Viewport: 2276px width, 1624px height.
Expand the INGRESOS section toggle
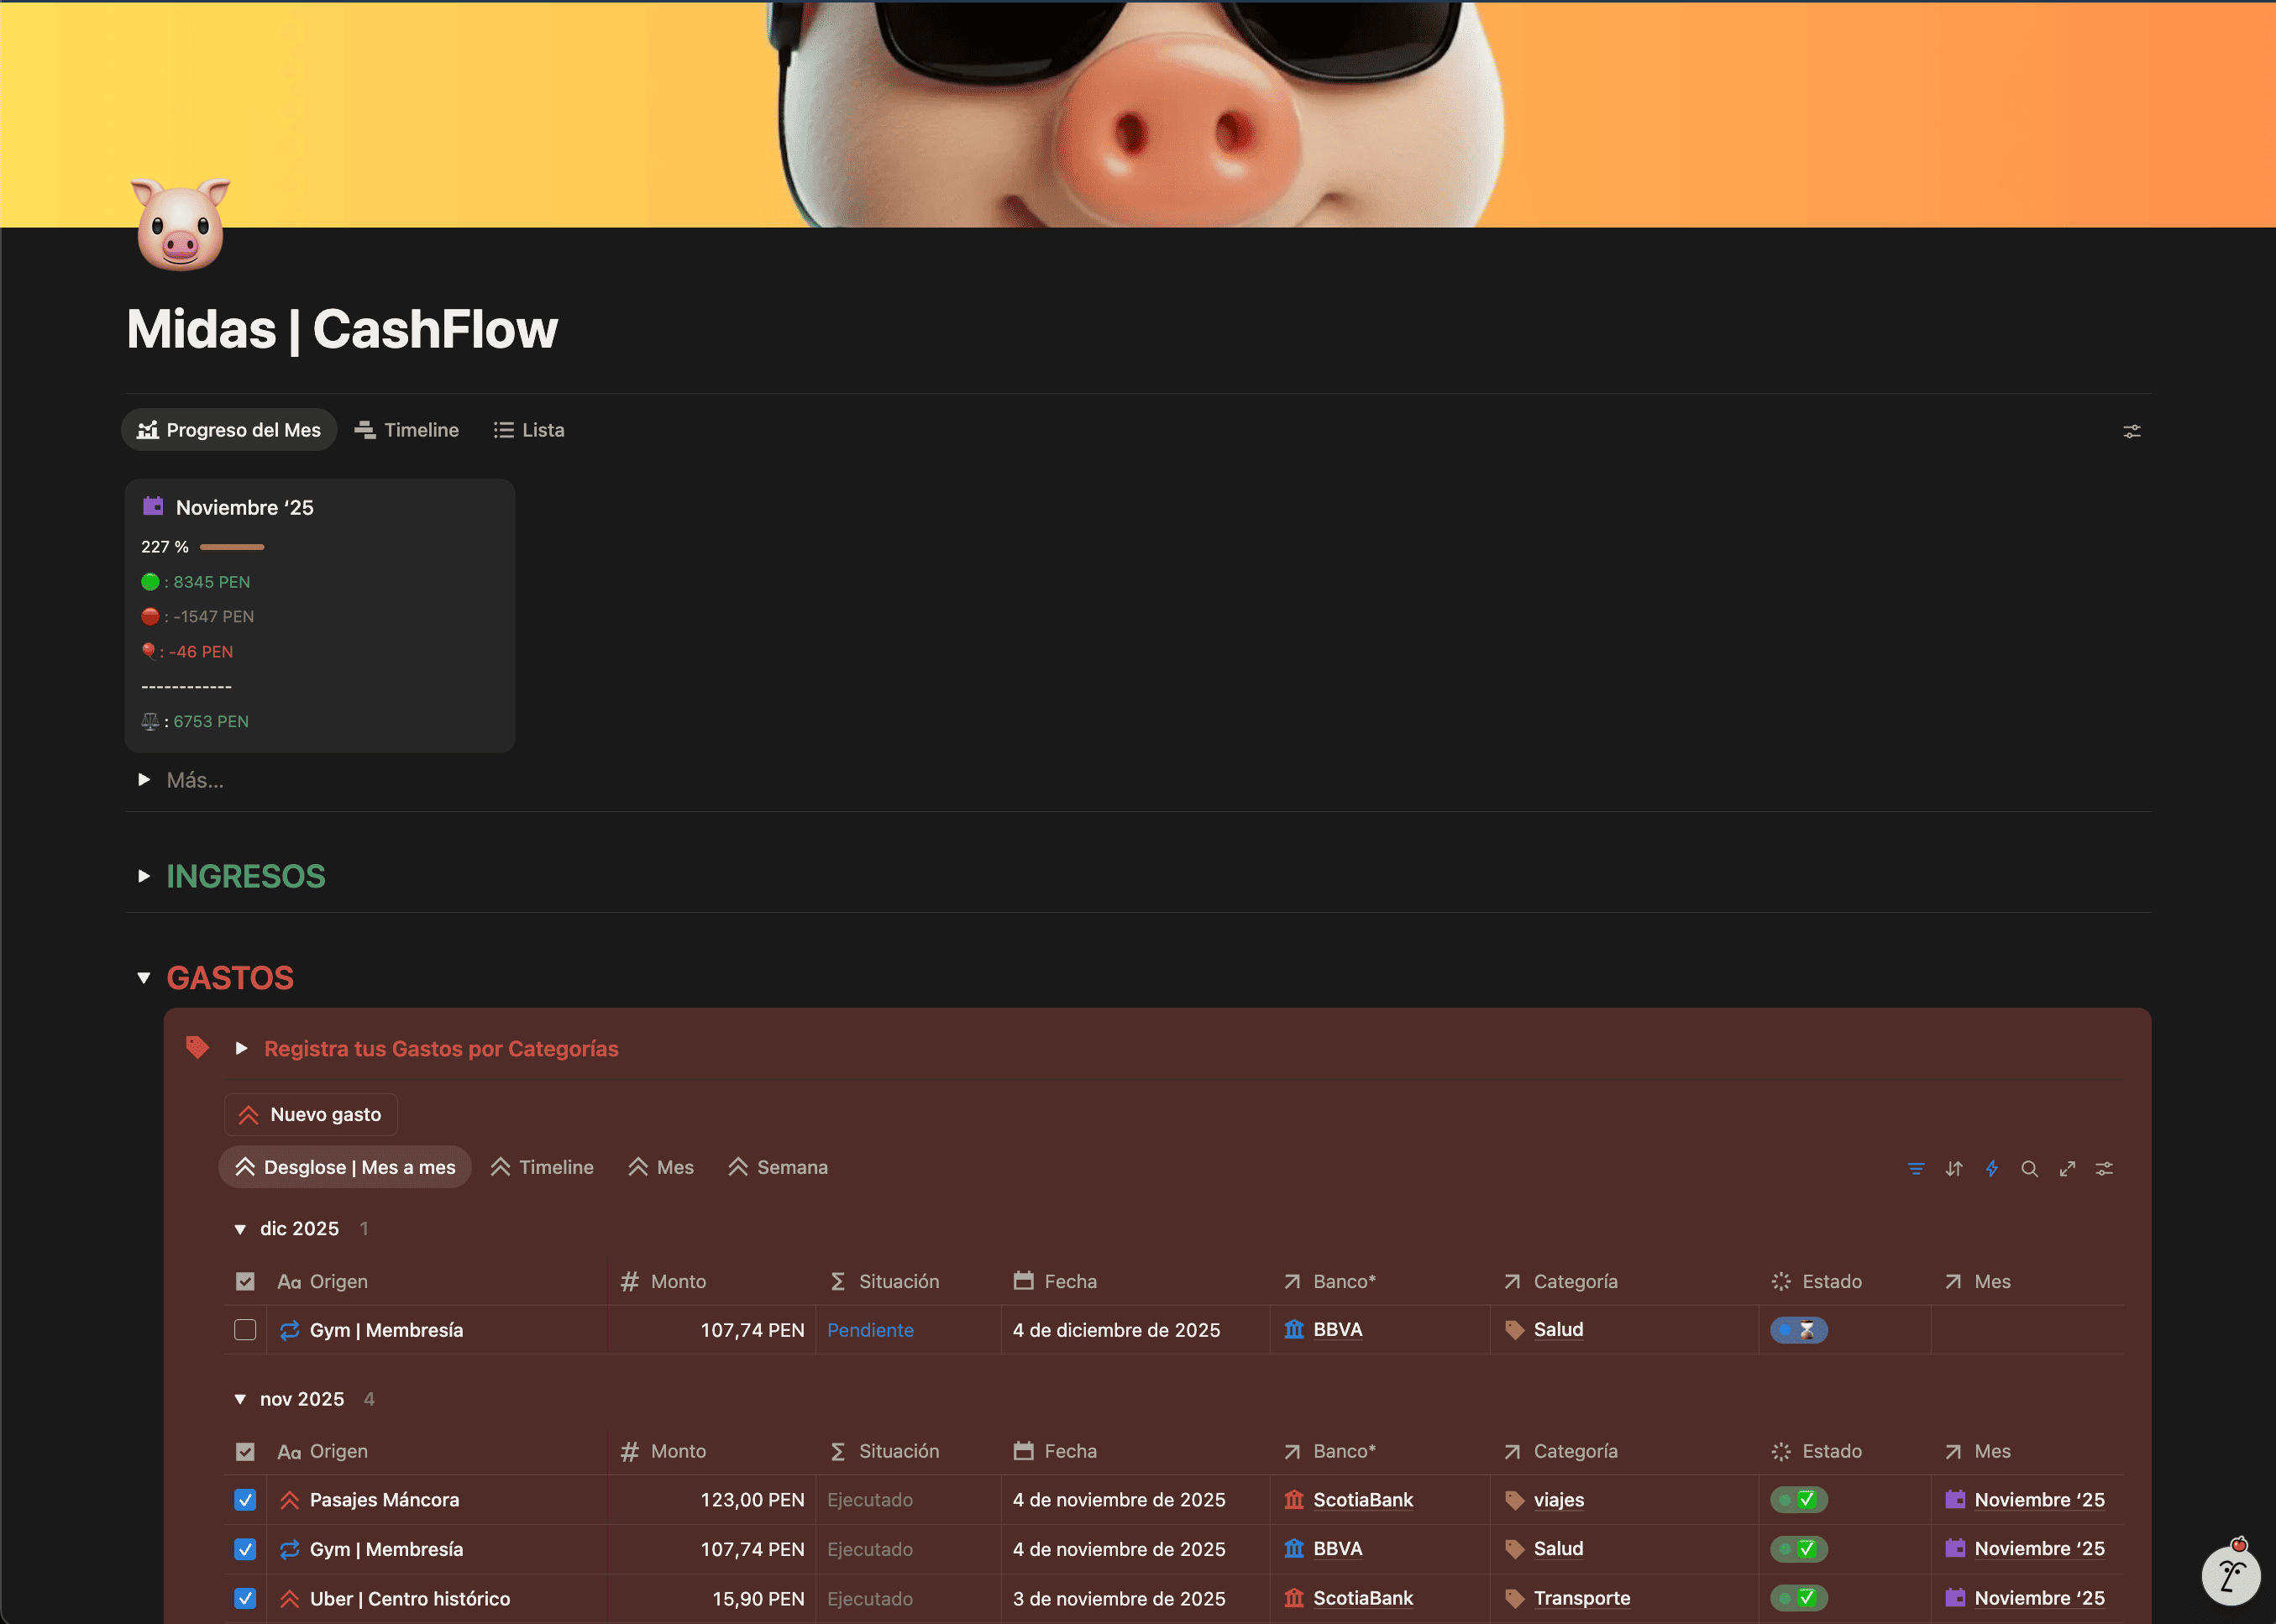144,876
